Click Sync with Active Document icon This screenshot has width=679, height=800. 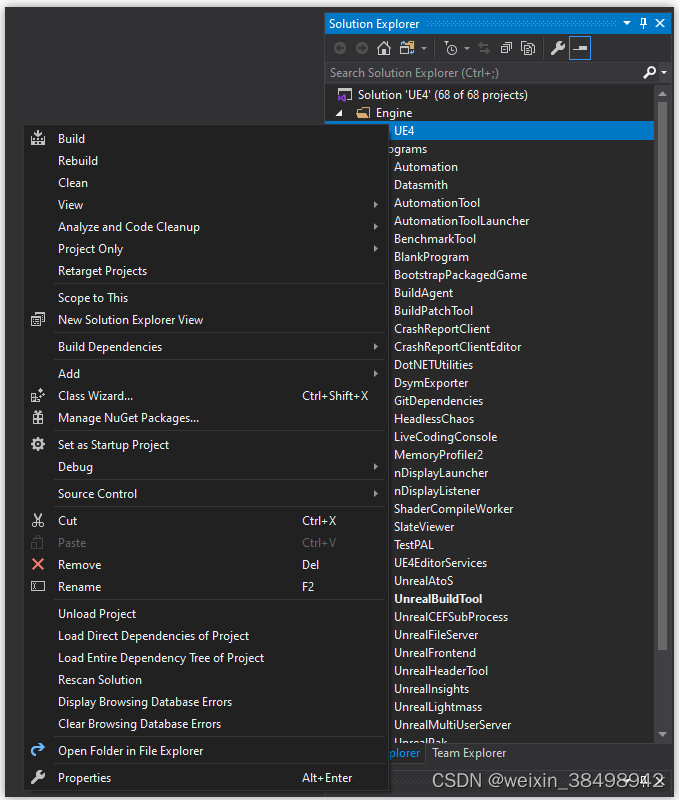point(484,48)
